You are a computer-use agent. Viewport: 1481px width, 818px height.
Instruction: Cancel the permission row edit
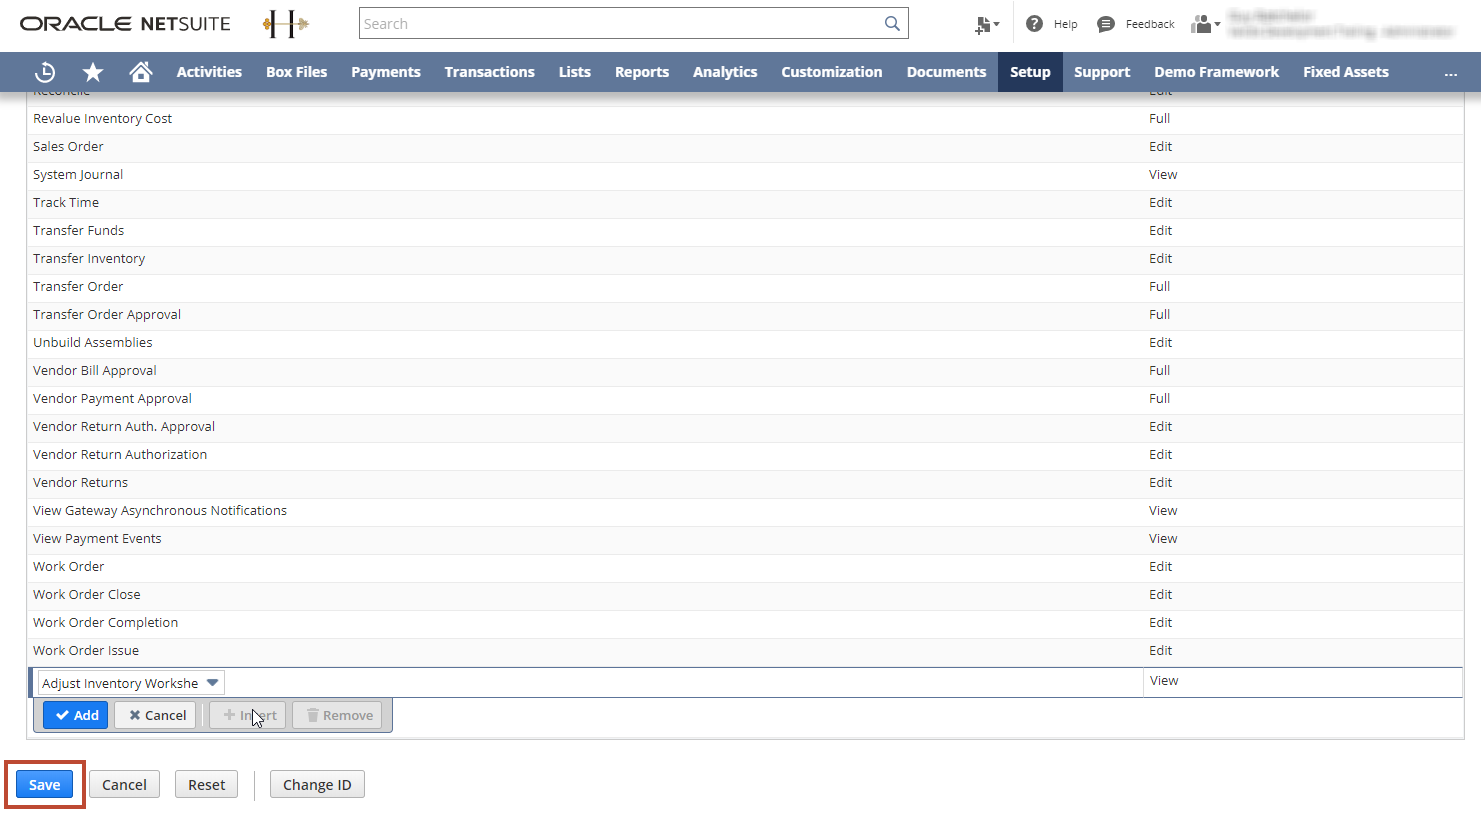click(x=155, y=715)
